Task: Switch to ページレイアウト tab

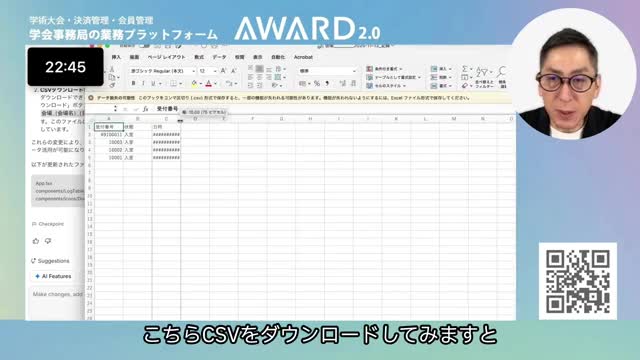Action: [x=167, y=57]
